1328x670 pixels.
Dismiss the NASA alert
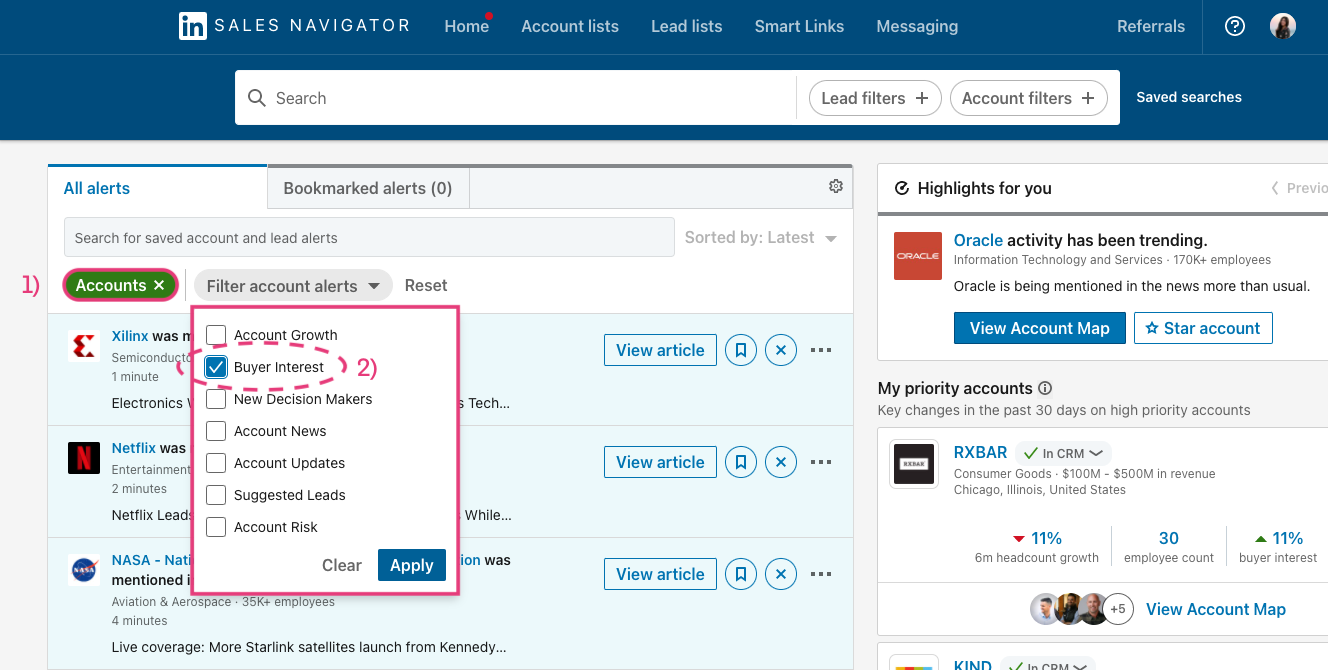pyautogui.click(x=781, y=574)
